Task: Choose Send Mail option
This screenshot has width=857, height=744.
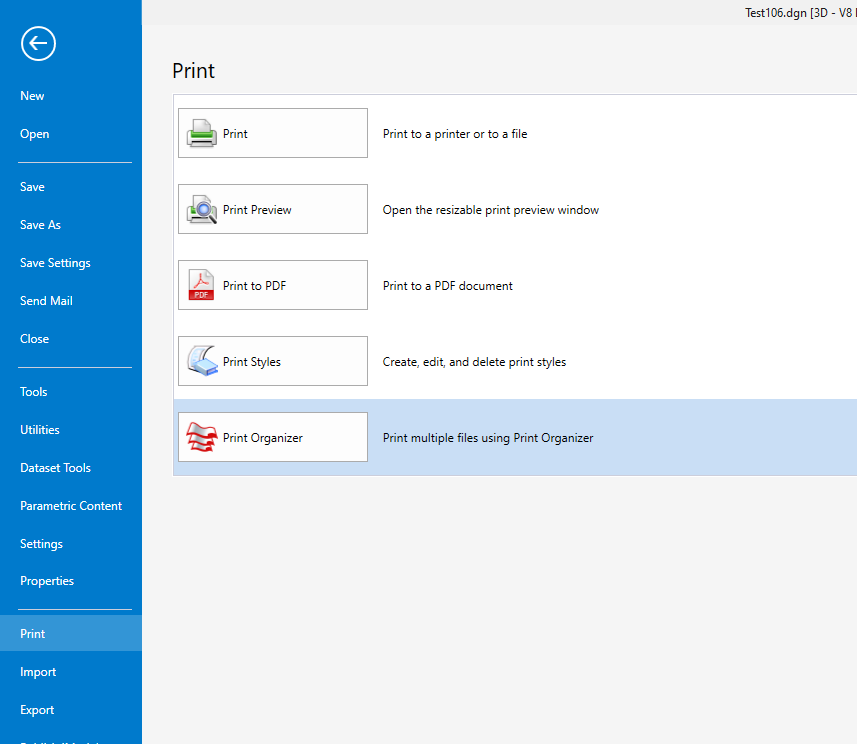Action: 46,301
